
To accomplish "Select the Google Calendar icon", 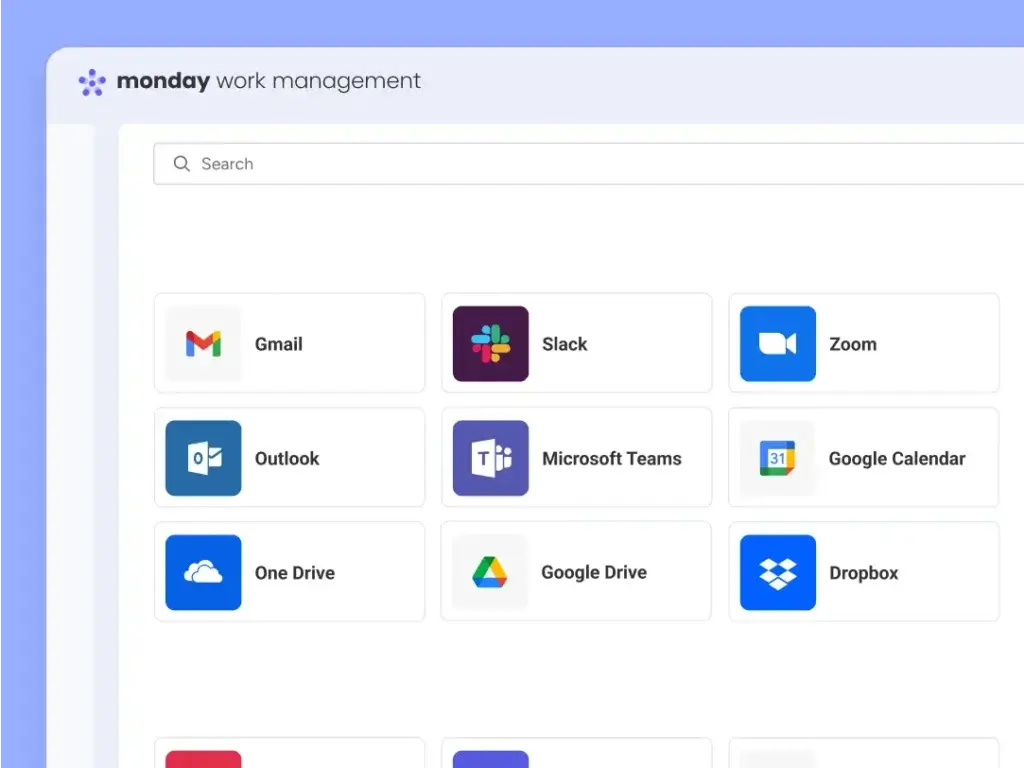I will click(x=778, y=458).
